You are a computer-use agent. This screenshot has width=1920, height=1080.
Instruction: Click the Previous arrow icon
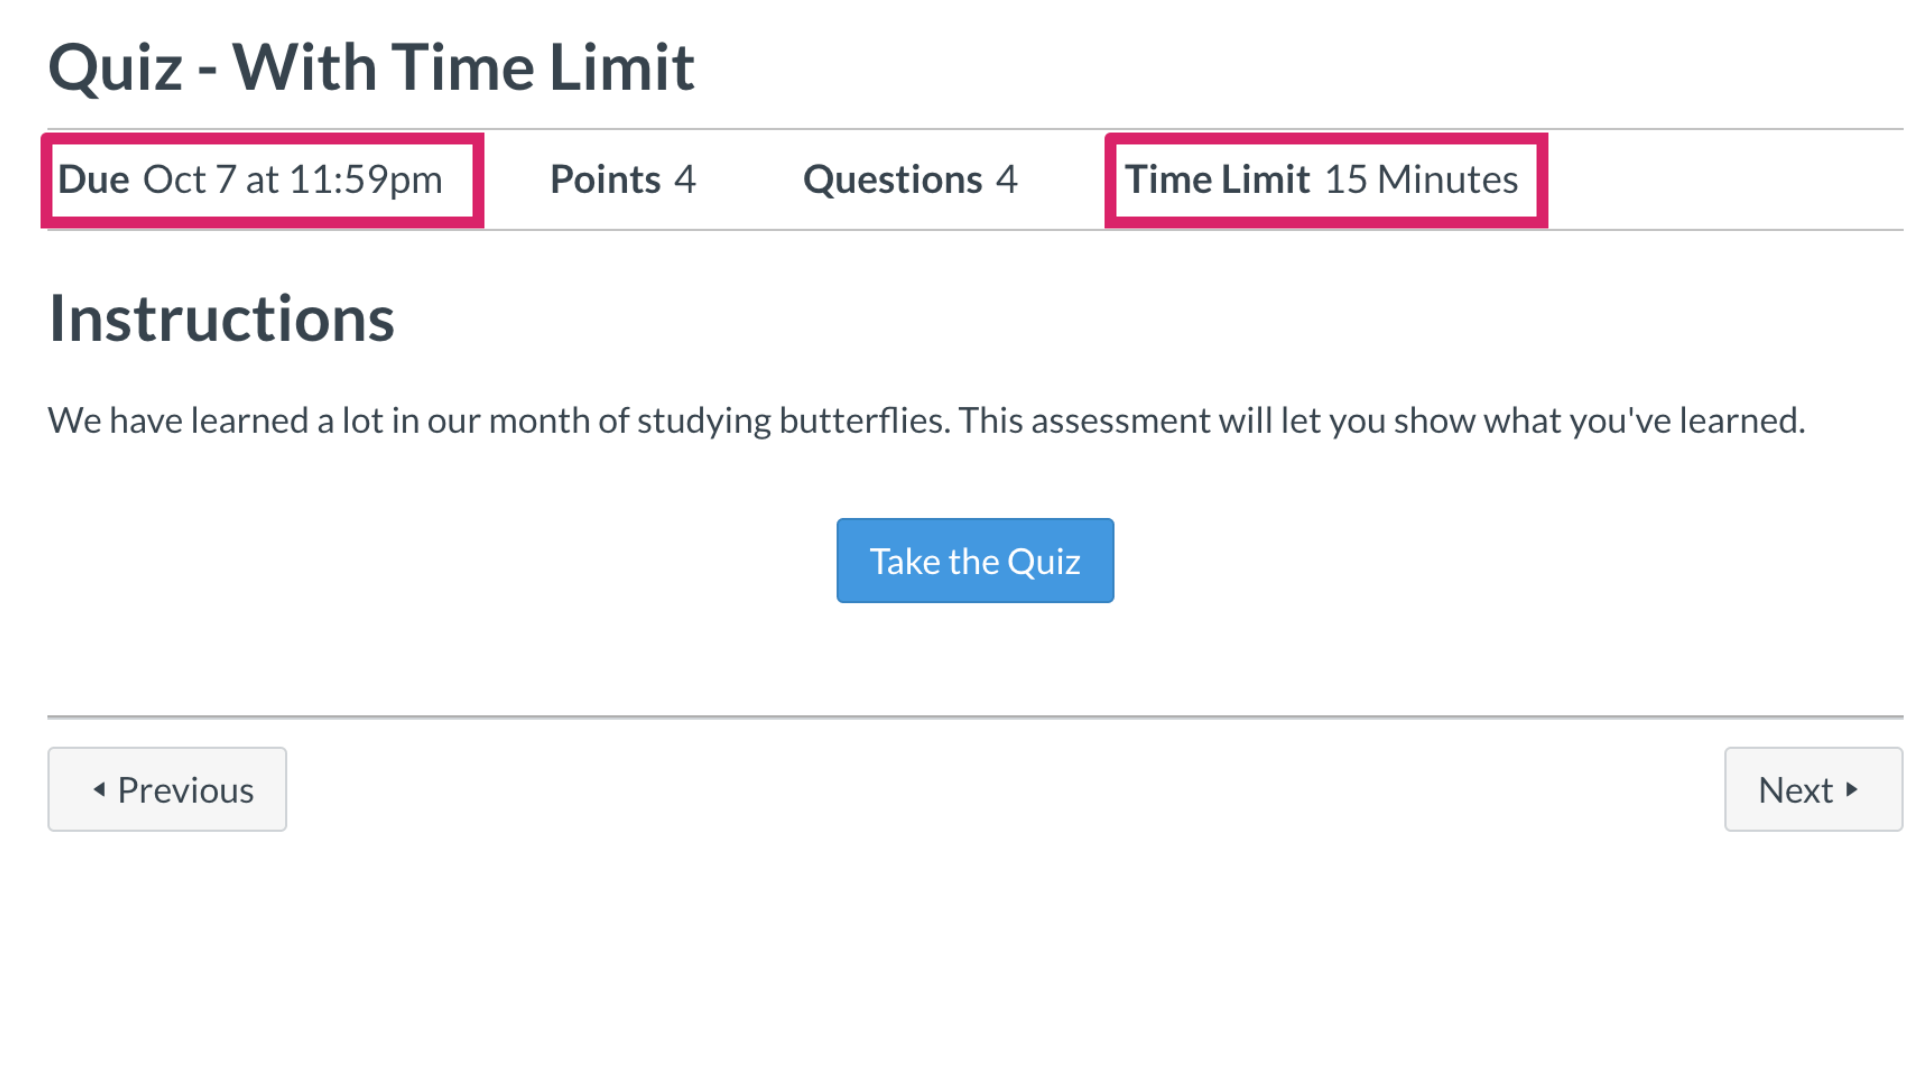click(98, 789)
